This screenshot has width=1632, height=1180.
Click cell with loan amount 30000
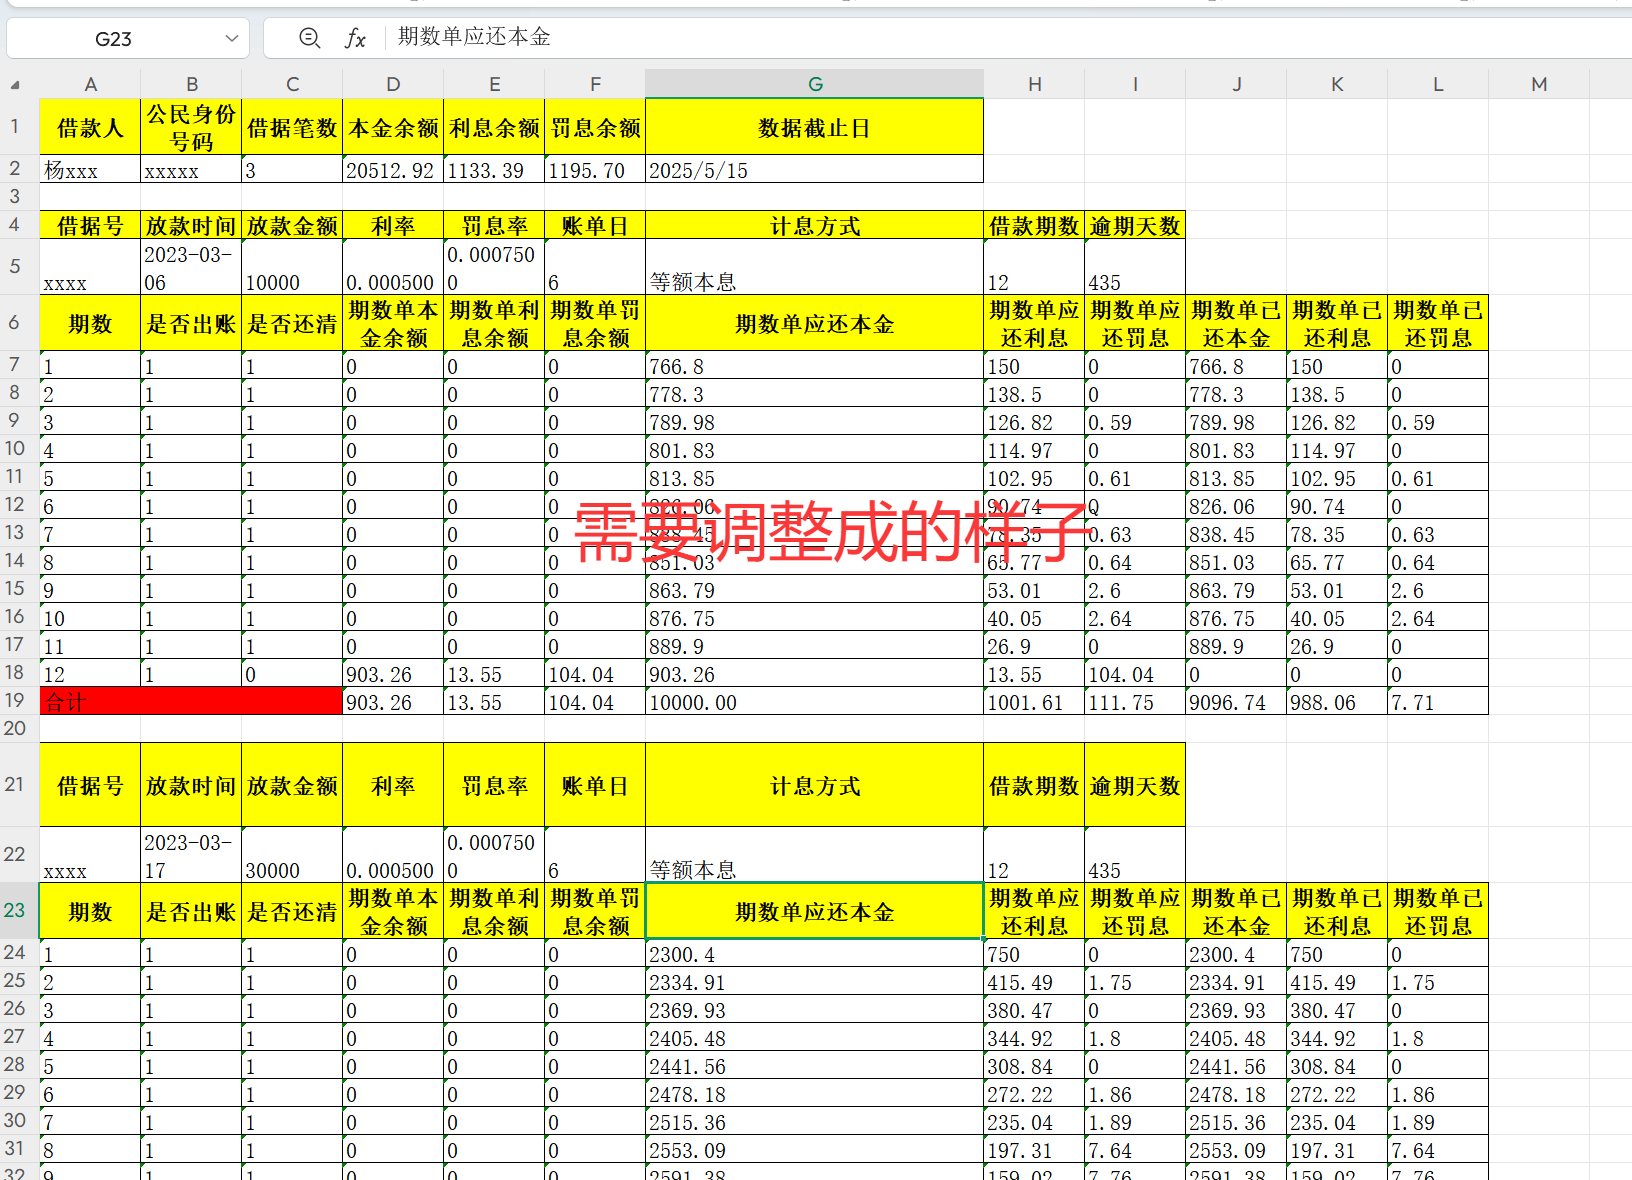[x=292, y=855]
